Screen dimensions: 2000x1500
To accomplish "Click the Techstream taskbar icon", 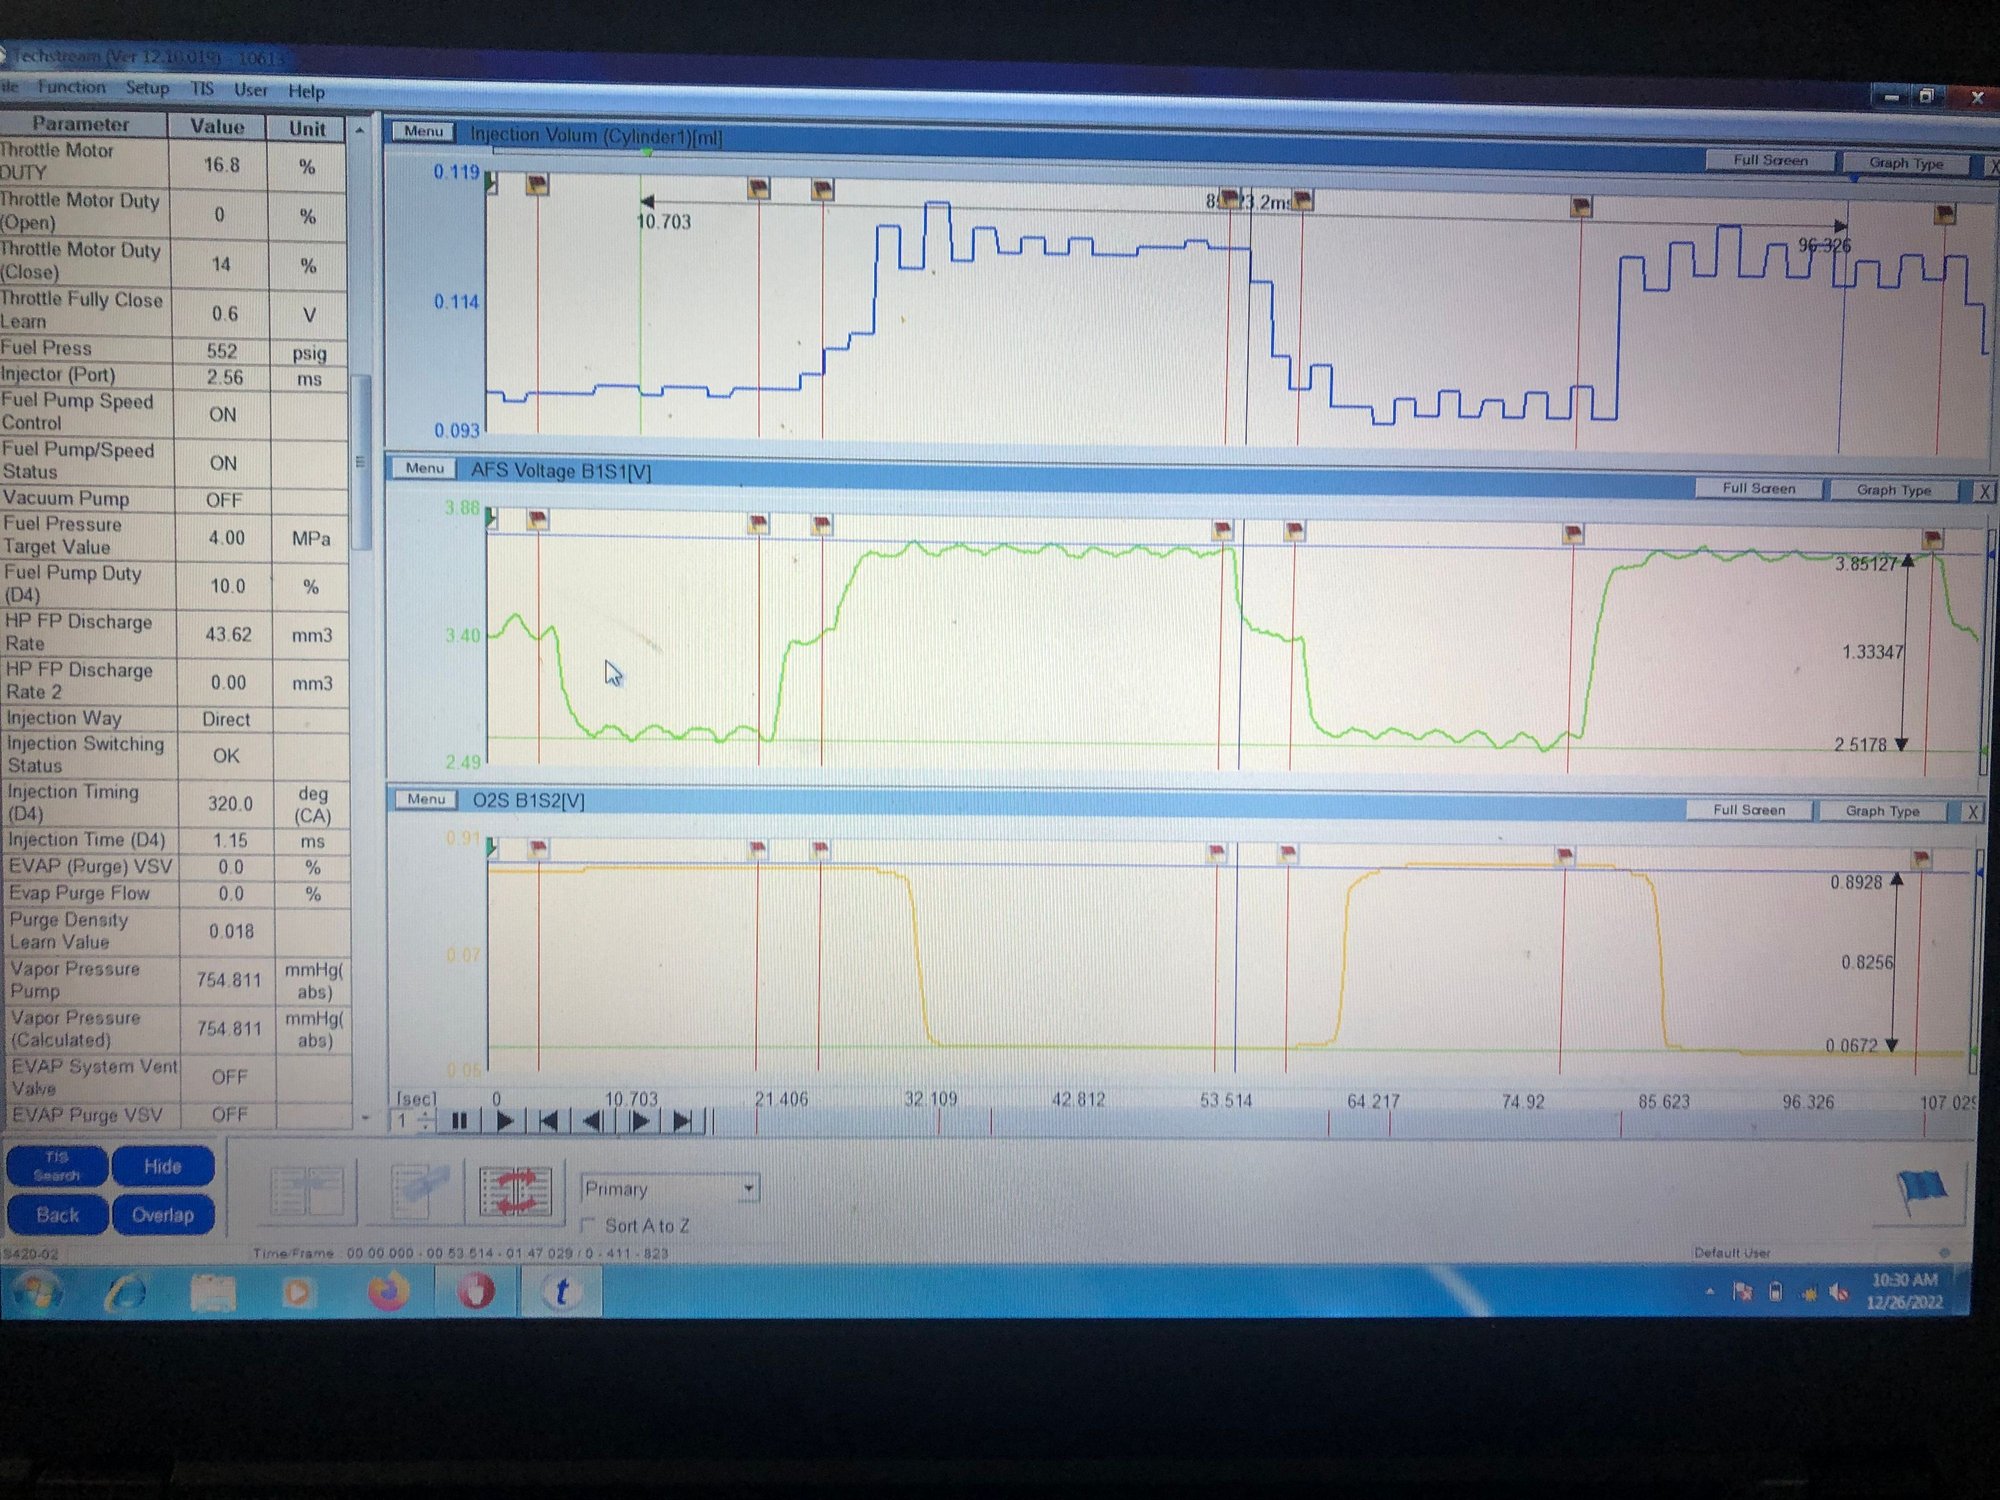I will click(x=561, y=1292).
